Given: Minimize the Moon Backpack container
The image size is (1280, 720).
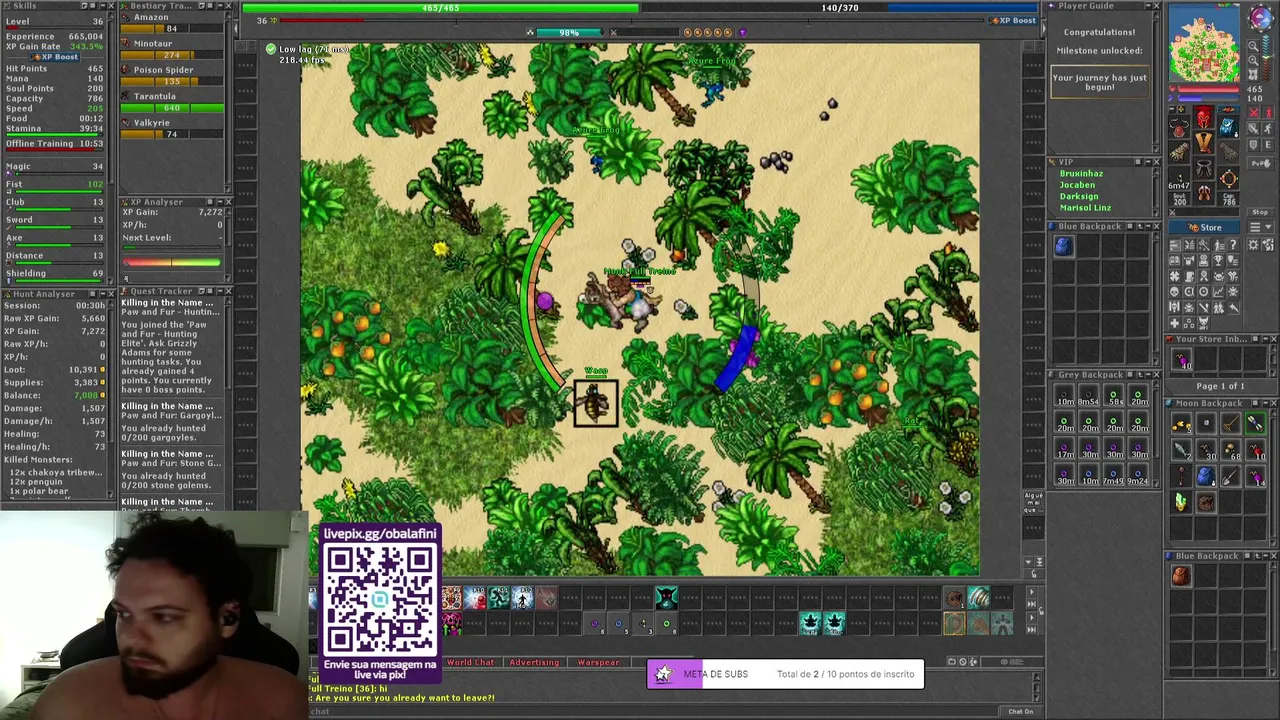Looking at the screenshot, I should (x=1265, y=403).
